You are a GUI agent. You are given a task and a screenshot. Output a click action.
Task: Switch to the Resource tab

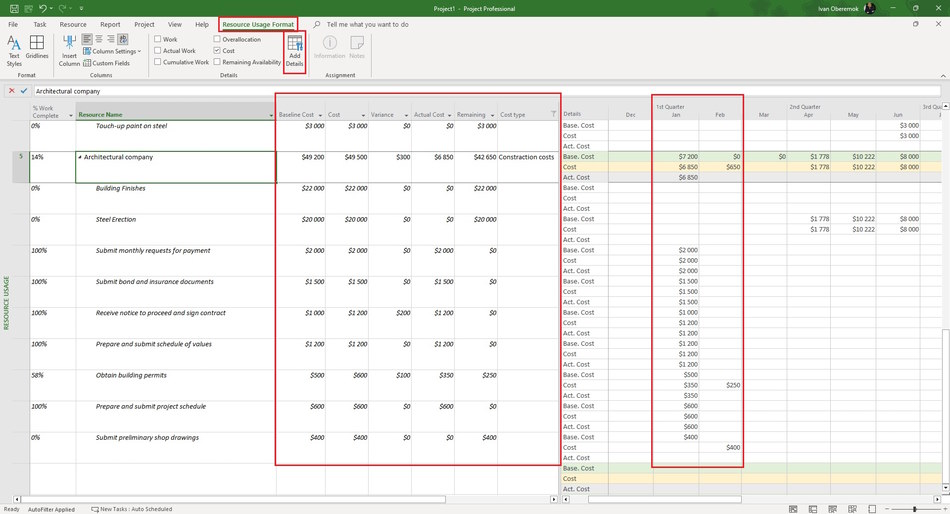[73, 24]
